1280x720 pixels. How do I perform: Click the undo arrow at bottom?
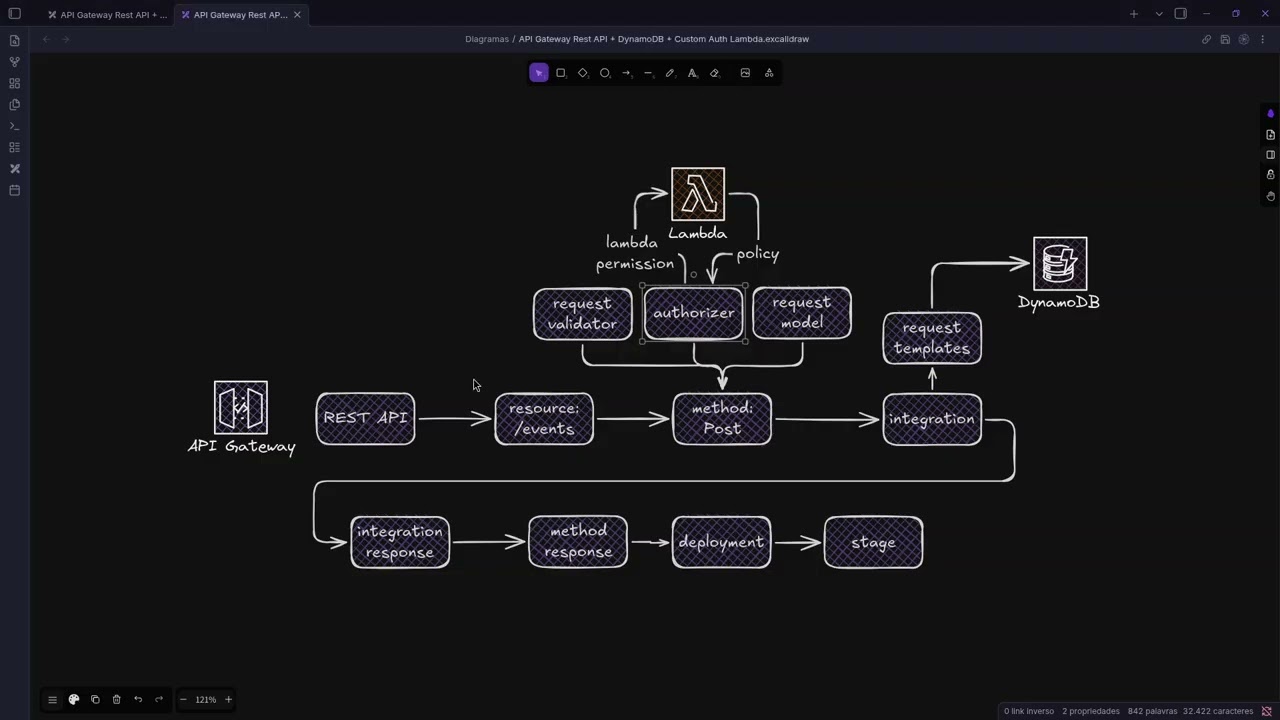(138, 700)
